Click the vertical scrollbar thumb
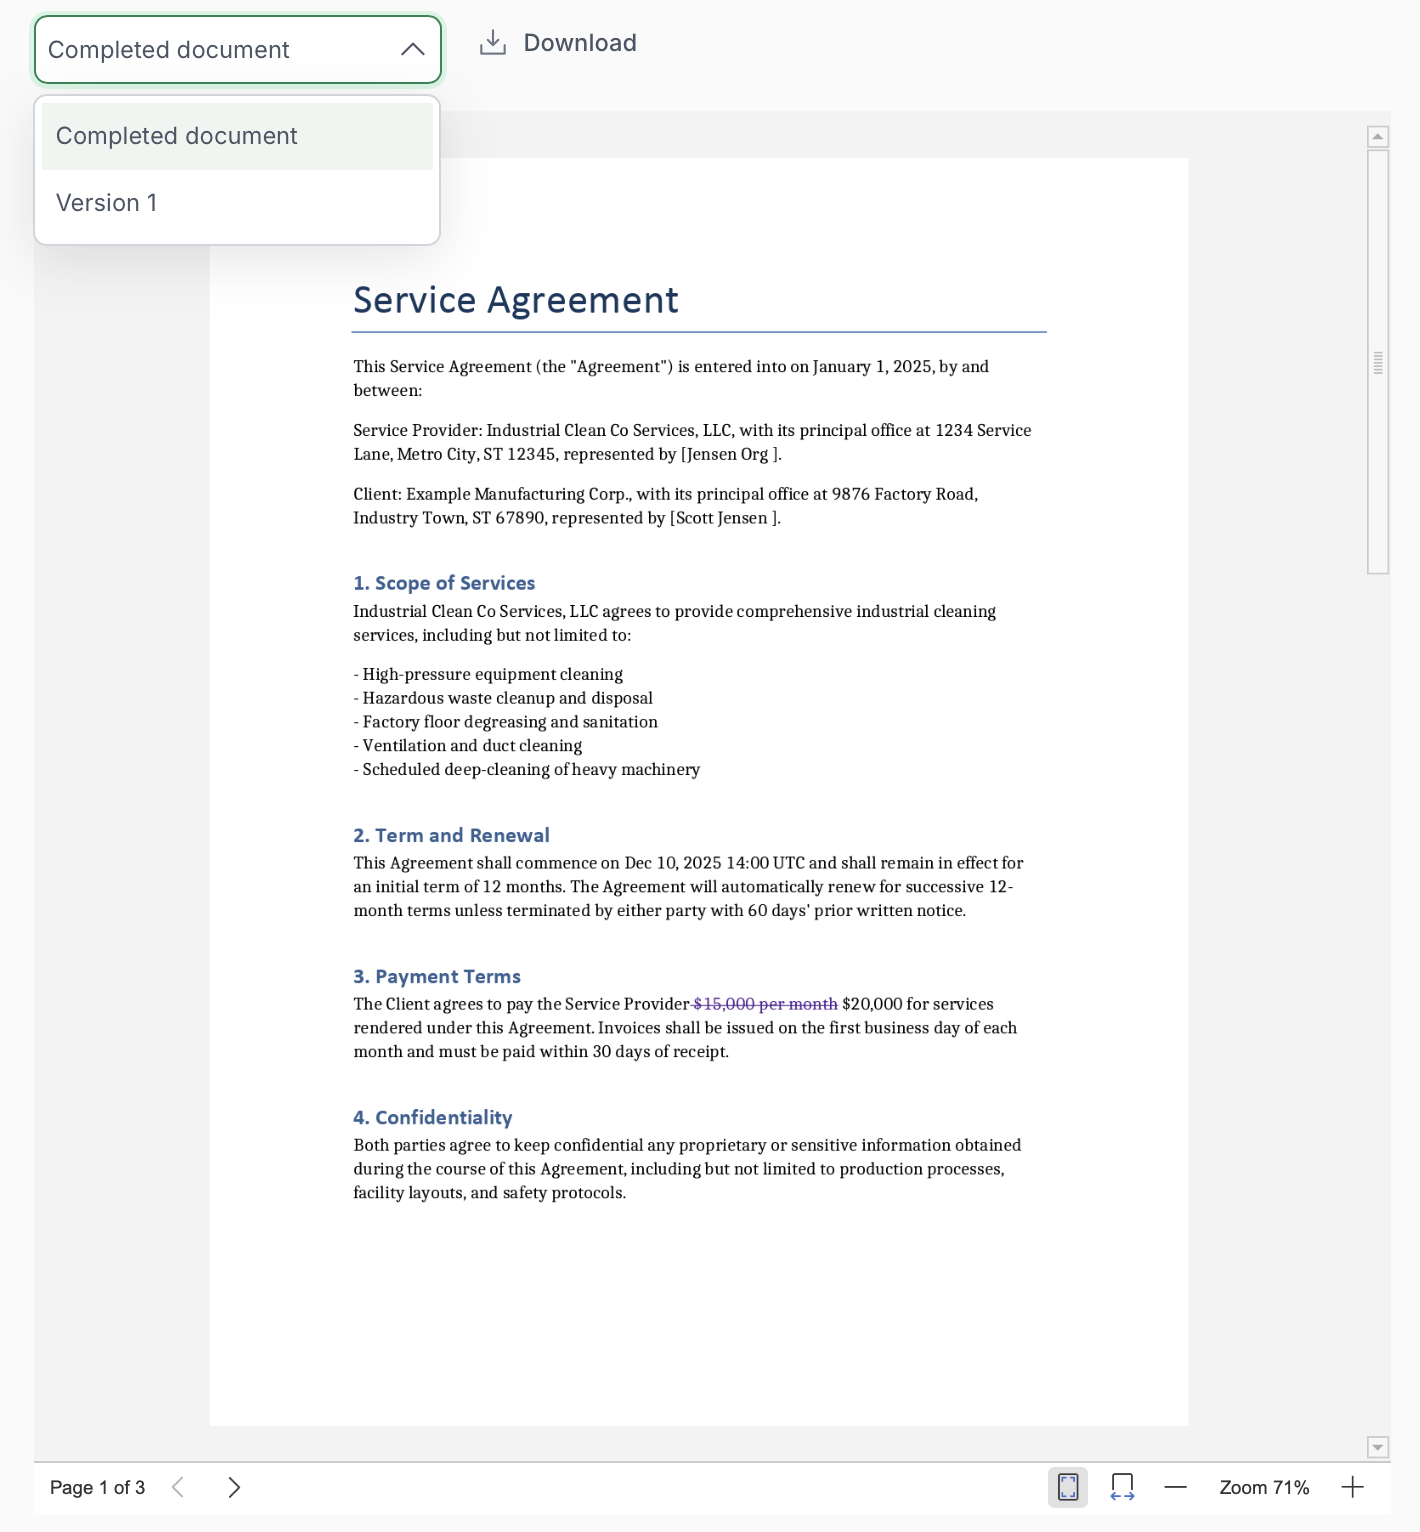The image size is (1420, 1532). [1378, 362]
